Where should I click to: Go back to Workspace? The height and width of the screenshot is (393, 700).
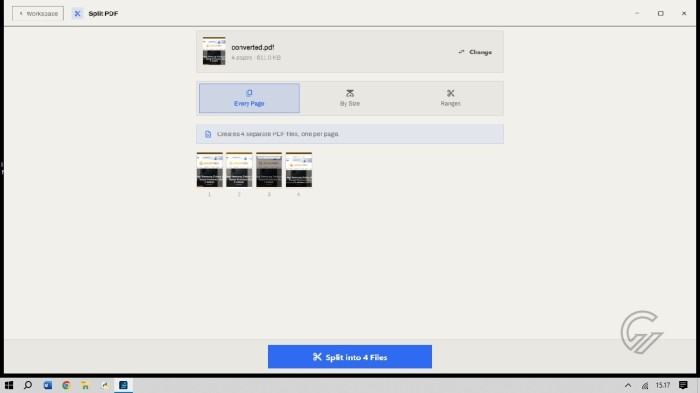(38, 13)
